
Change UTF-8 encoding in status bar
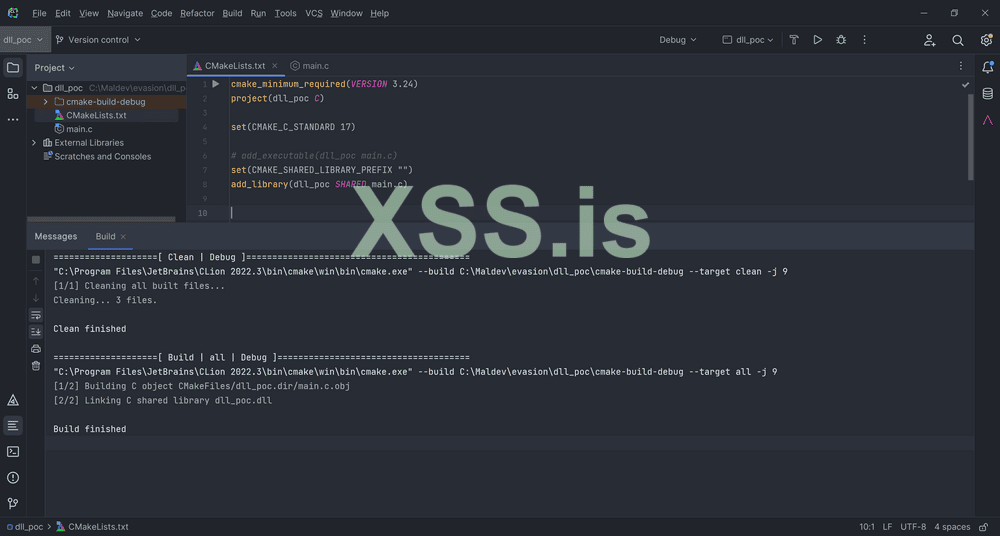tap(913, 527)
